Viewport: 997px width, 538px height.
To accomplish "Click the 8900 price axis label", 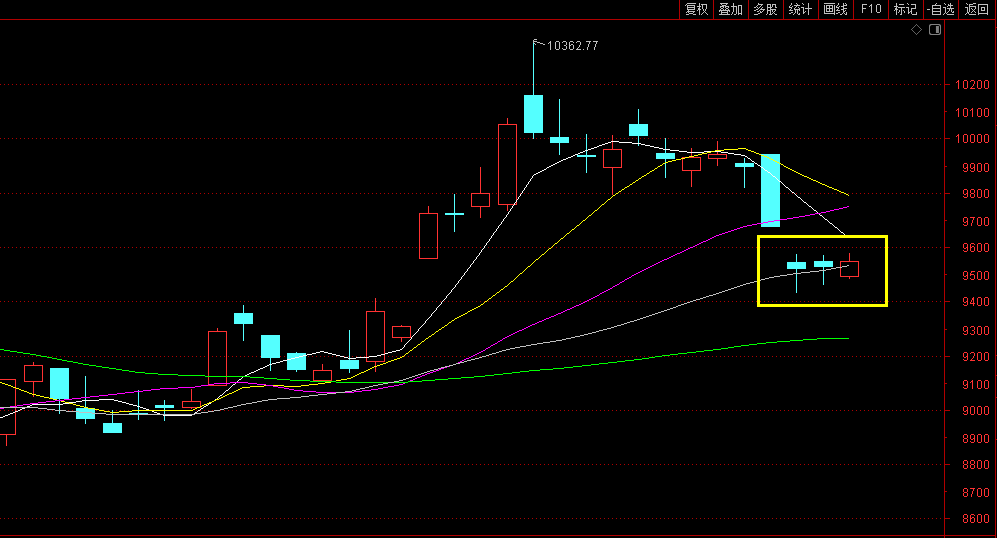I will point(975,438).
